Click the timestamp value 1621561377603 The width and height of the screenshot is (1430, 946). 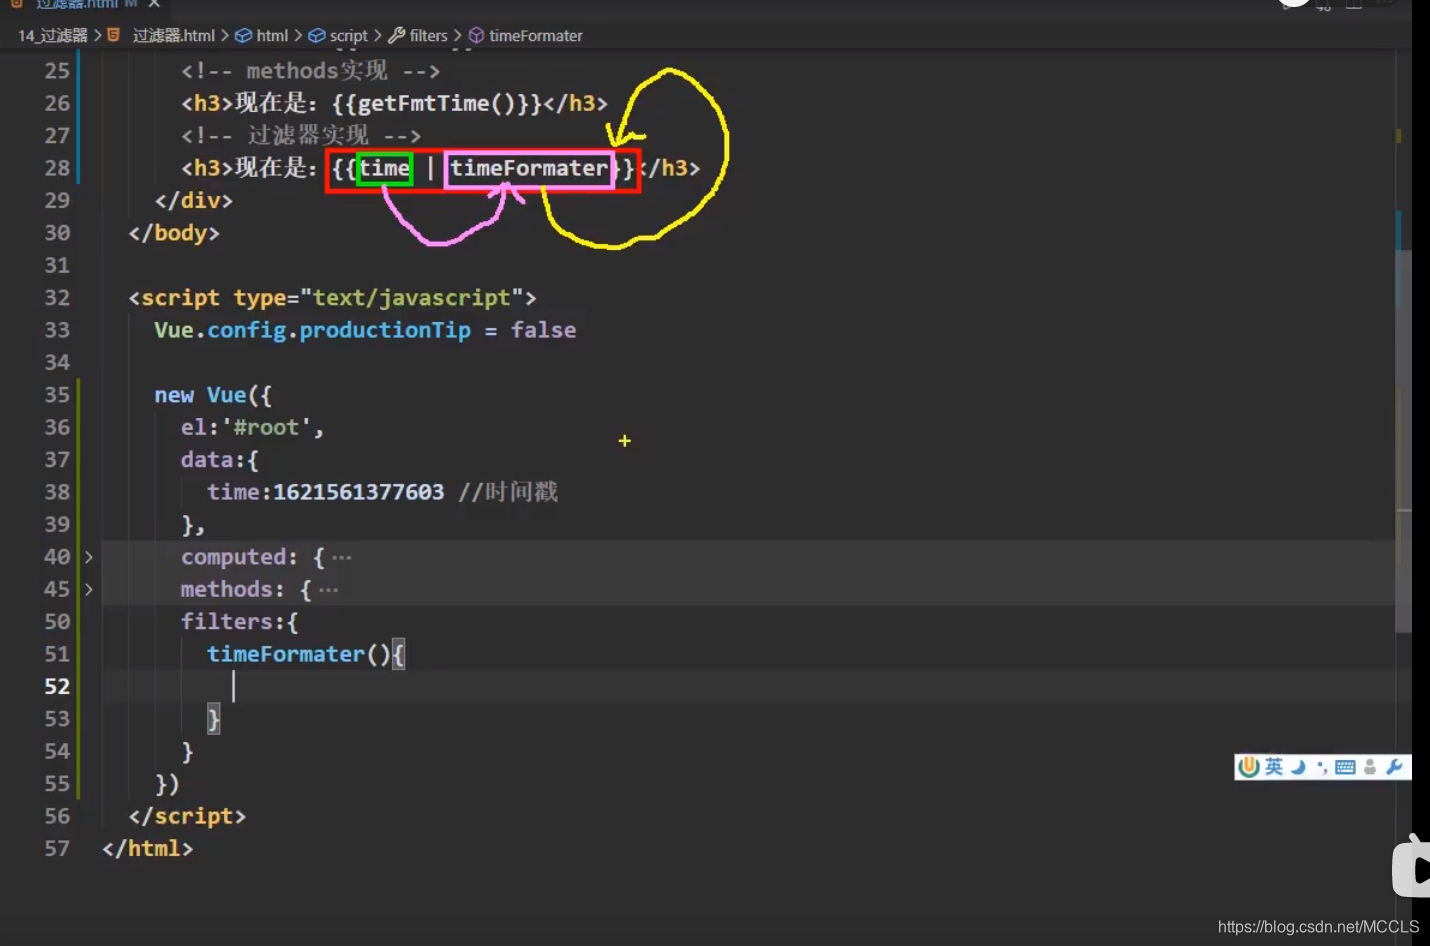[x=359, y=492]
